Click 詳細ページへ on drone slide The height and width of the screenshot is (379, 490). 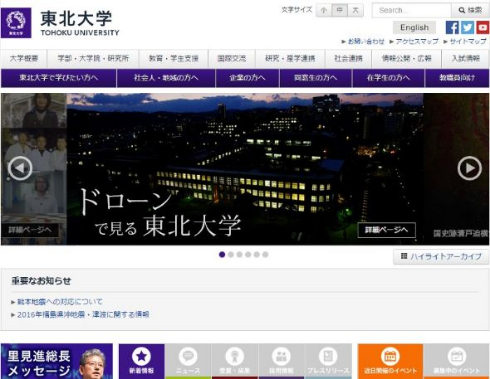(386, 230)
